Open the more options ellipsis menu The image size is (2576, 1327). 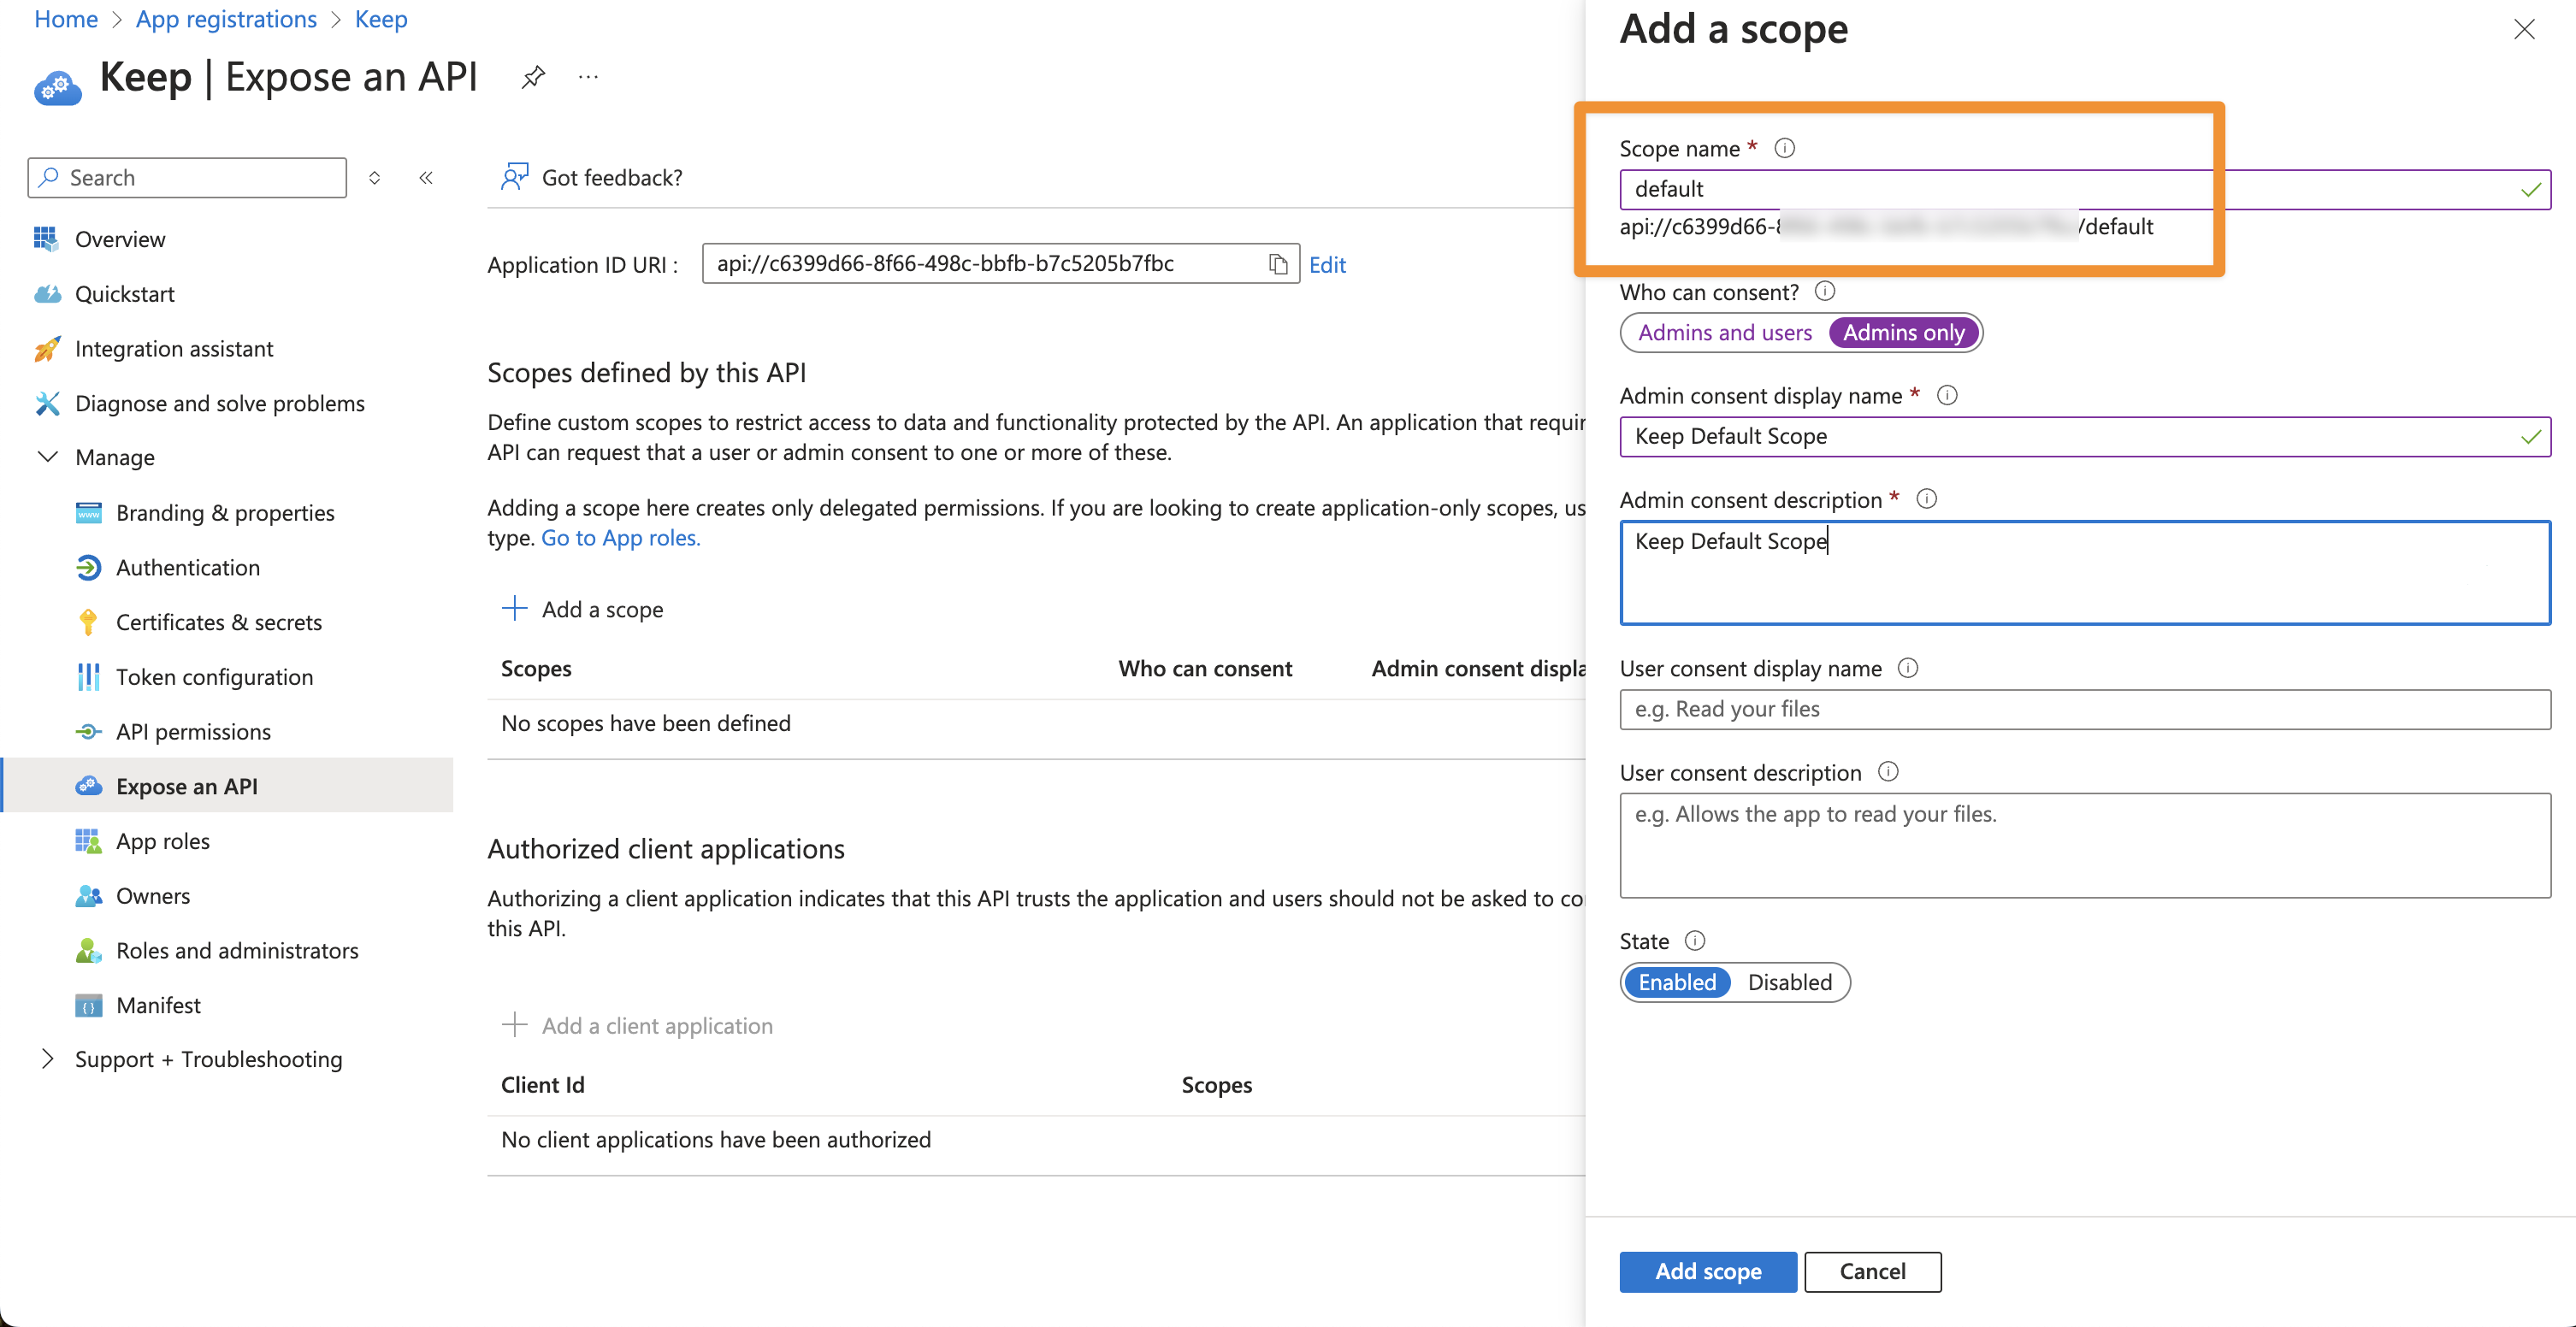coord(588,77)
